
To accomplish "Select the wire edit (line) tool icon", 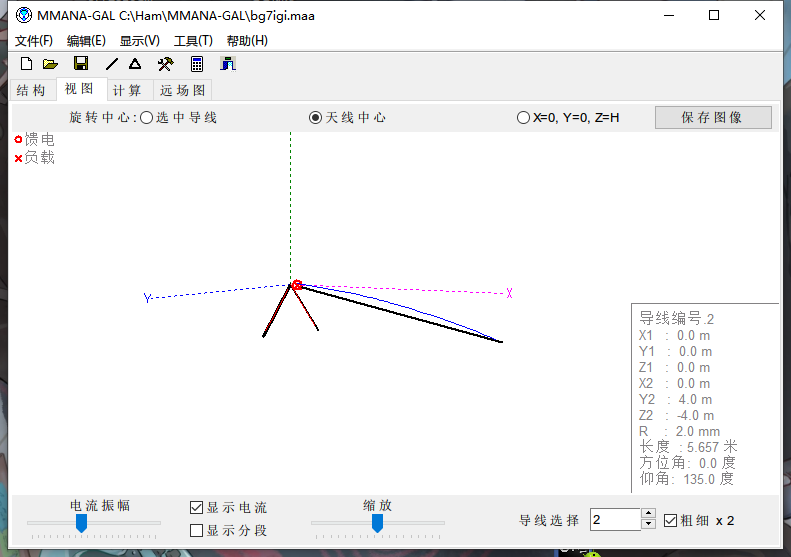I will click(x=111, y=64).
